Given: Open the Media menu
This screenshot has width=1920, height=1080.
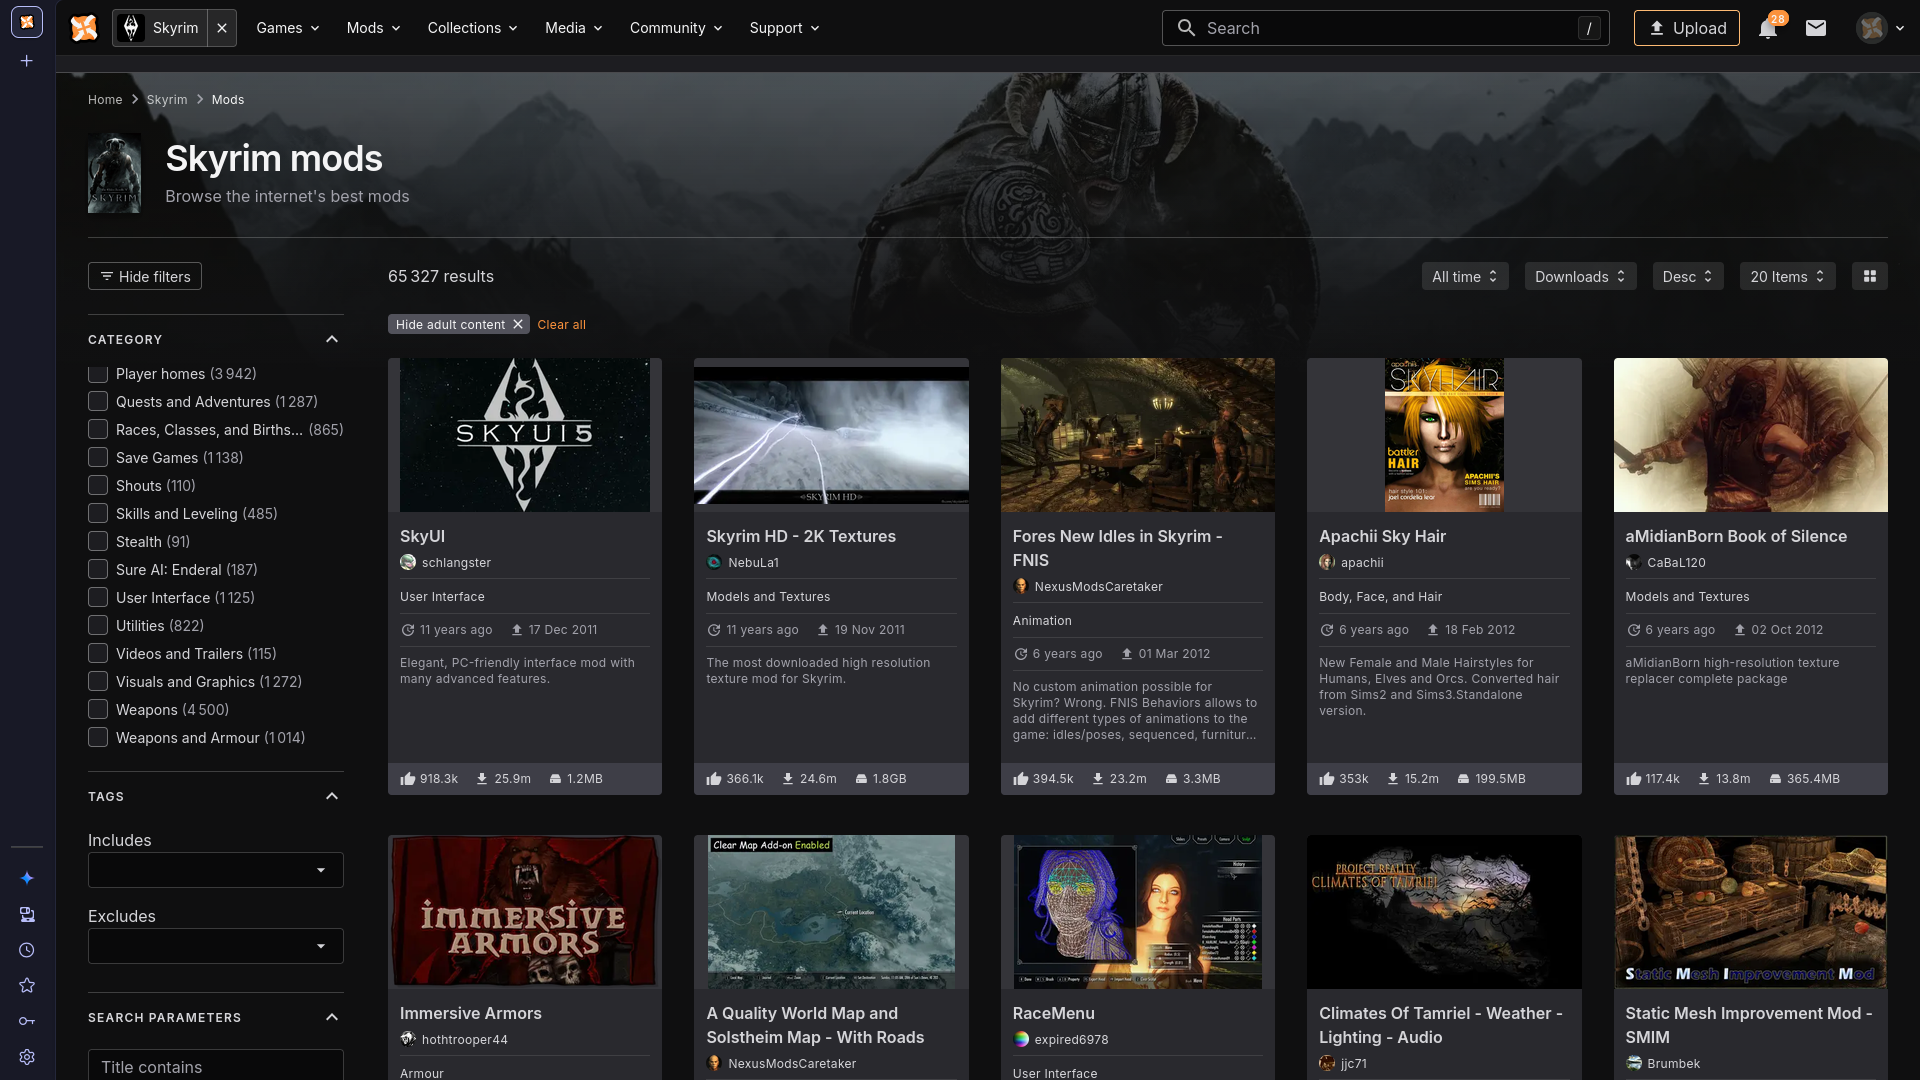Looking at the screenshot, I should click(x=574, y=28).
